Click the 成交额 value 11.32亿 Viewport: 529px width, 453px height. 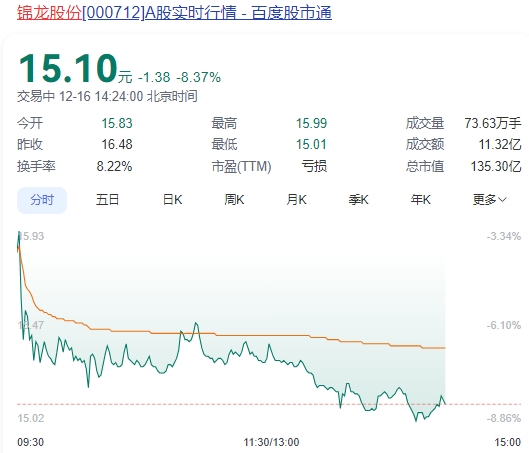(500, 144)
